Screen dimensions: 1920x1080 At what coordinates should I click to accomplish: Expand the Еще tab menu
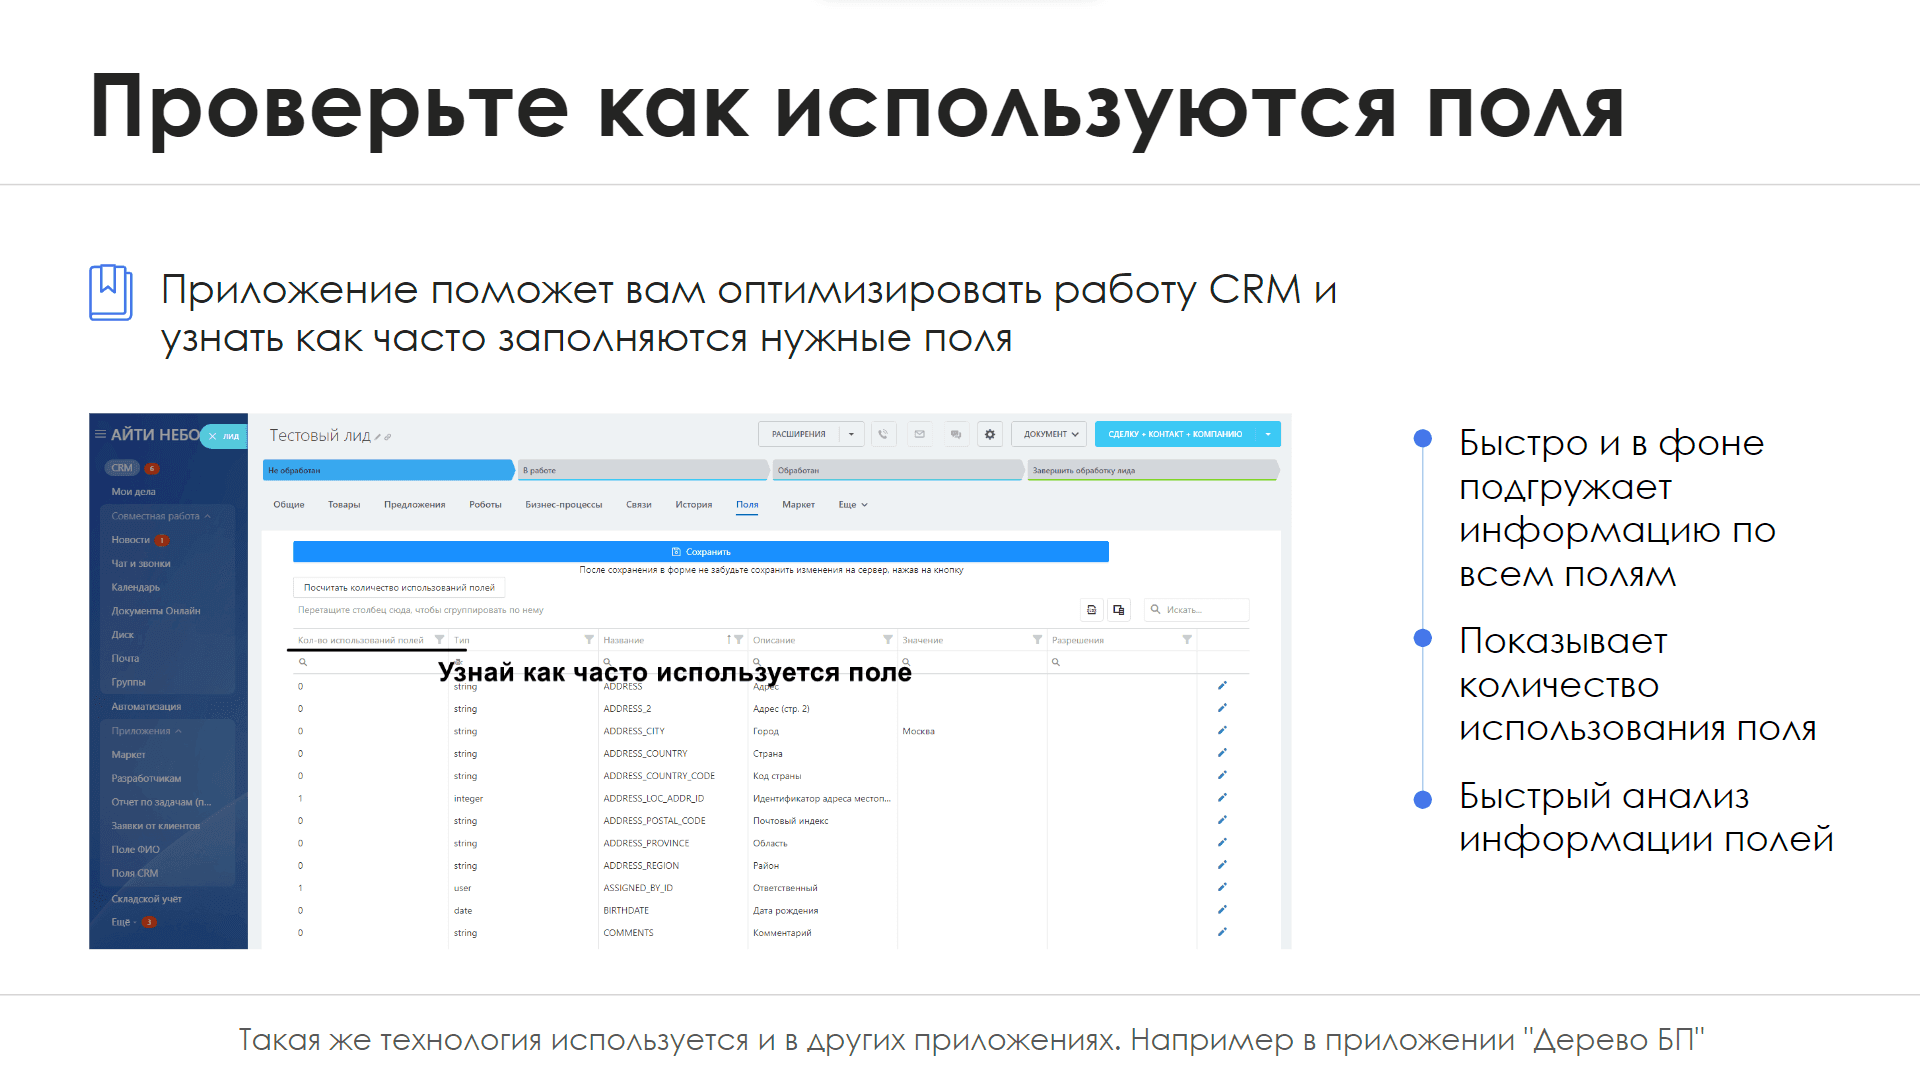coord(853,505)
